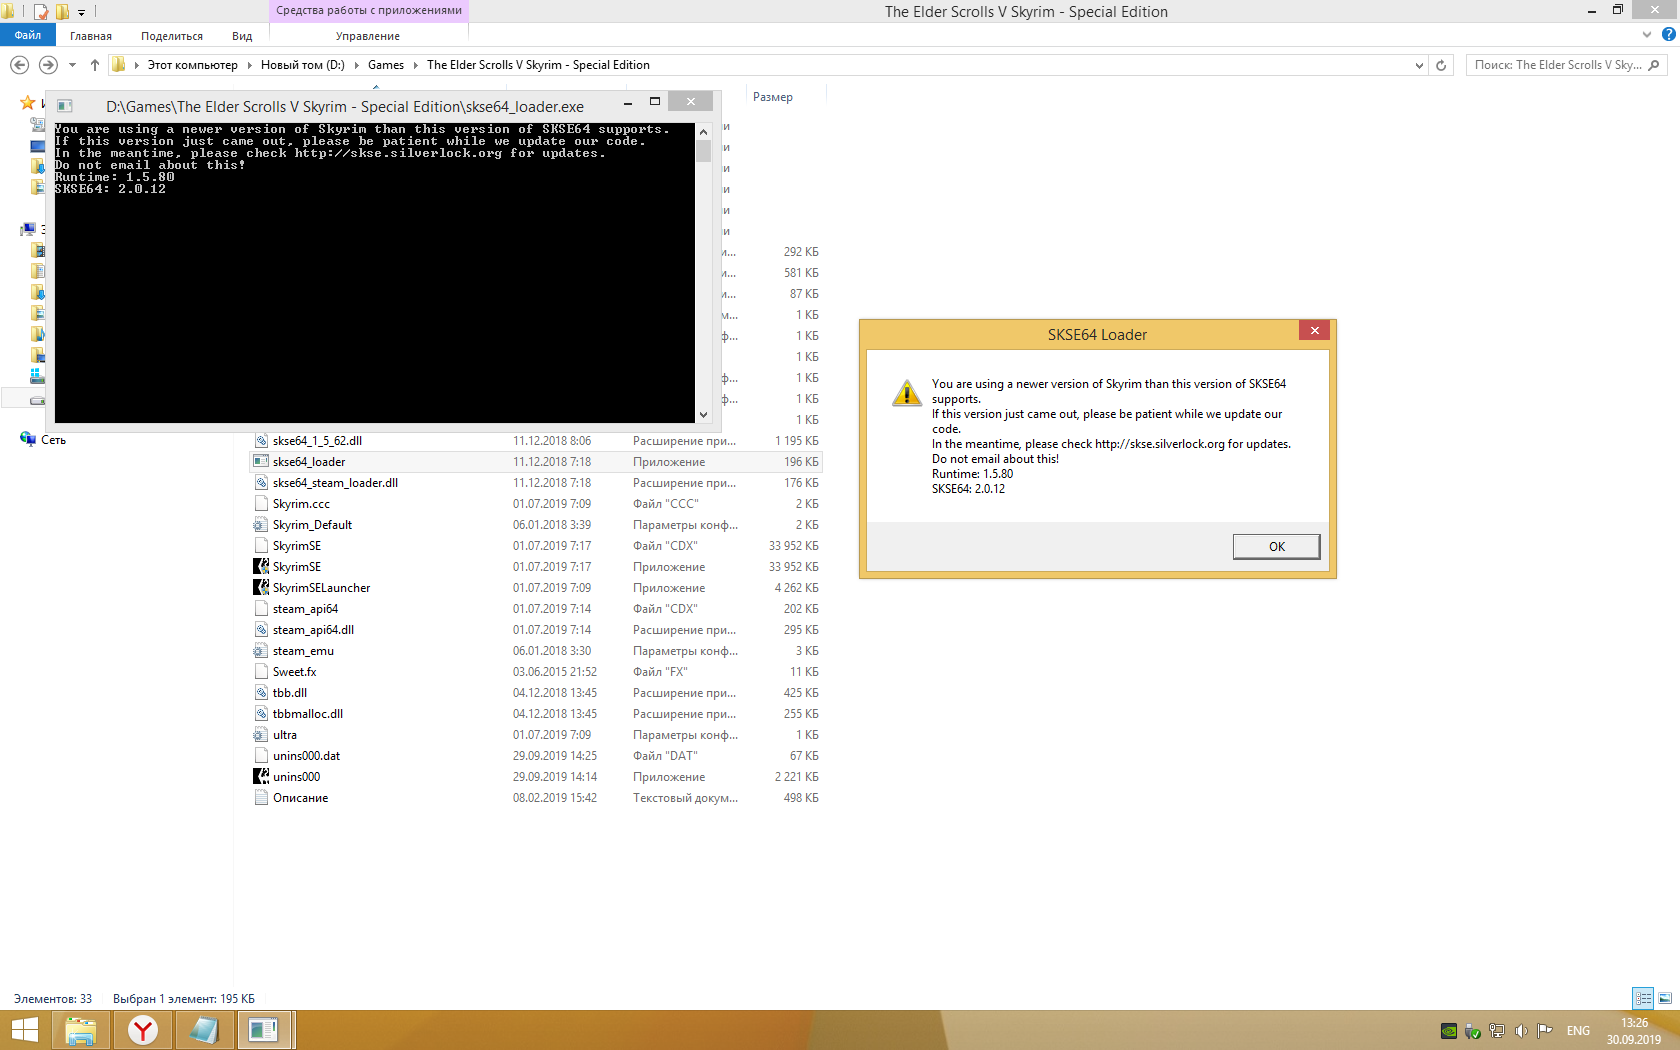The image size is (1680, 1050).
Task: Open the Файл menu
Action: (x=28, y=35)
